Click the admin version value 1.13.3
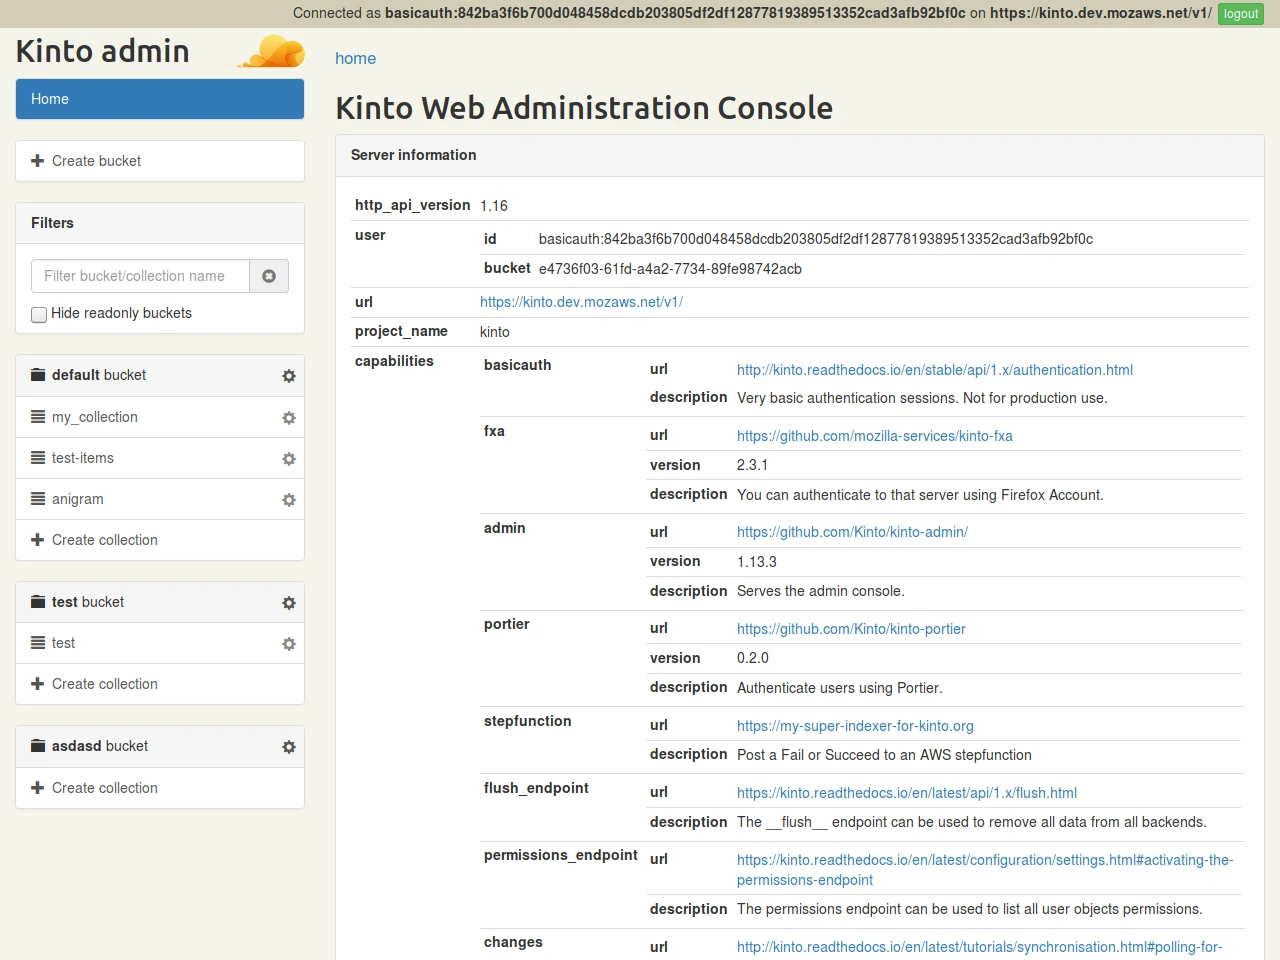Screen dimensions: 1280x960 (x=757, y=562)
